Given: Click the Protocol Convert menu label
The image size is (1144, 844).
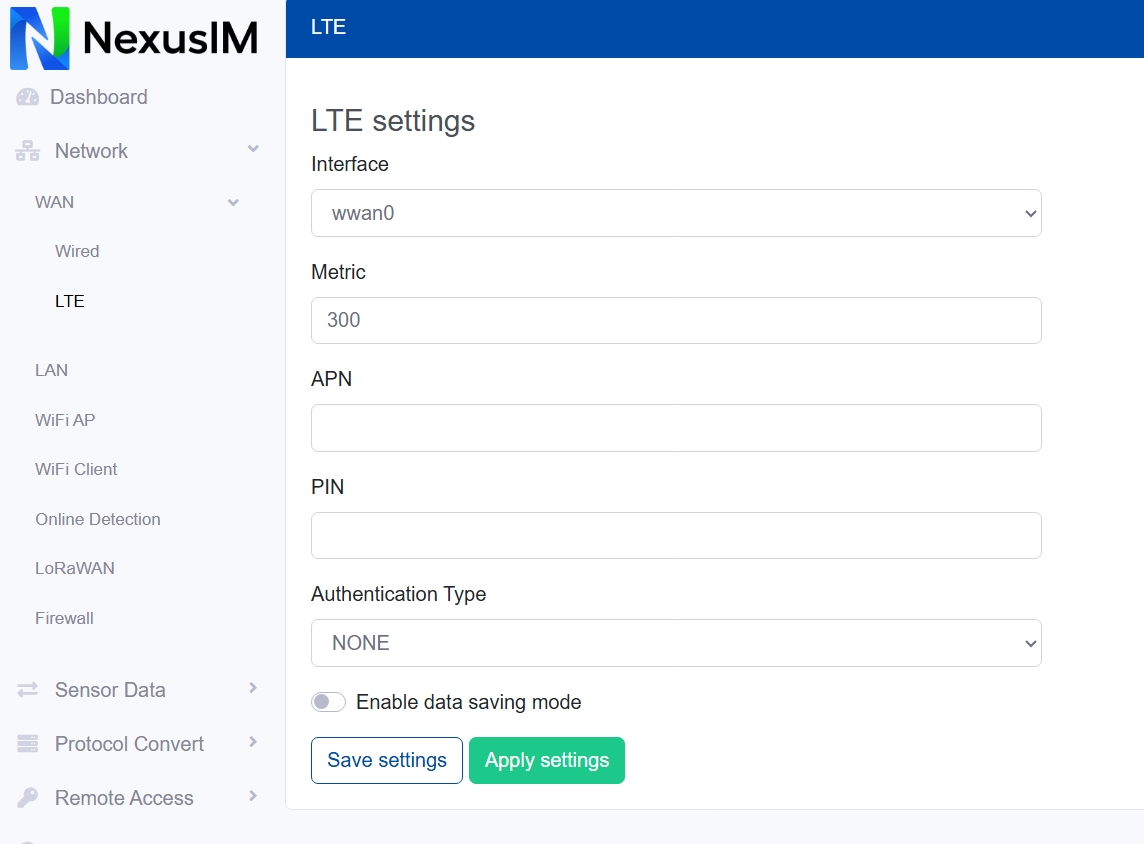Looking at the screenshot, I should pyautogui.click(x=129, y=744).
